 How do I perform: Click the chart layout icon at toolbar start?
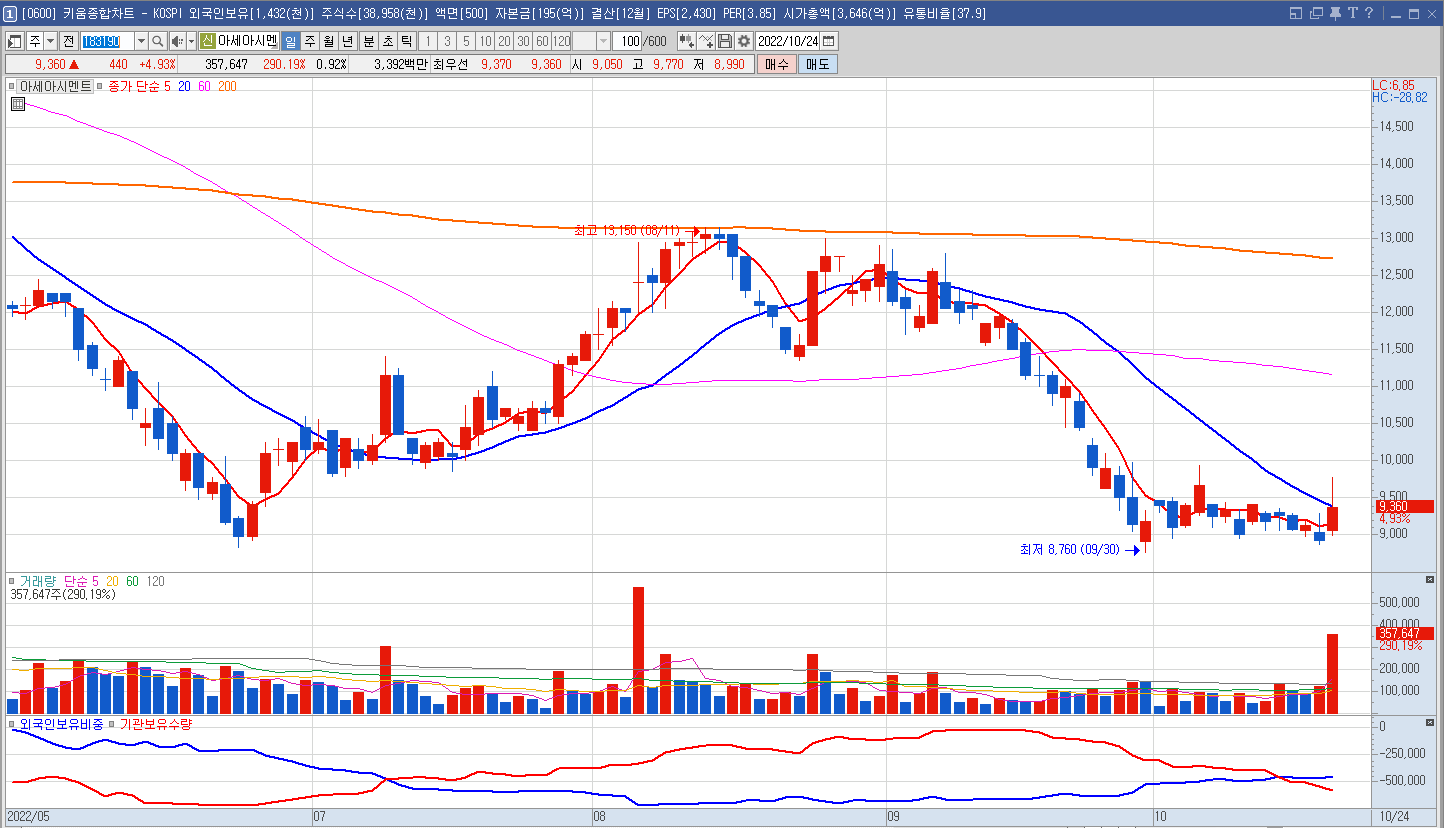coord(15,41)
